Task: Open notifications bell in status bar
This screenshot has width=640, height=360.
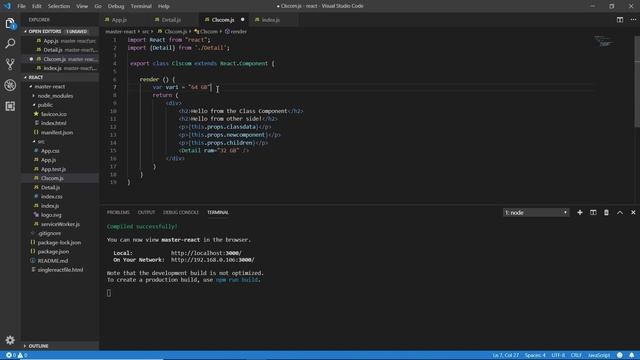Action: point(631,355)
